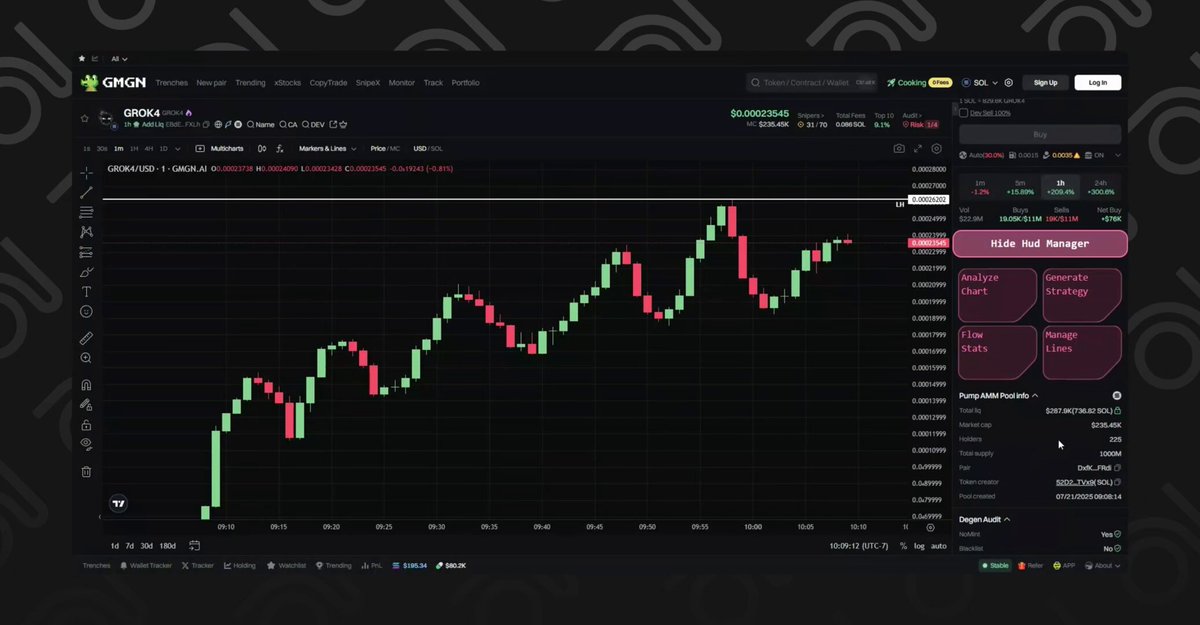Delete drawings with trash icon
This screenshot has width=1200, height=625.
click(86, 471)
